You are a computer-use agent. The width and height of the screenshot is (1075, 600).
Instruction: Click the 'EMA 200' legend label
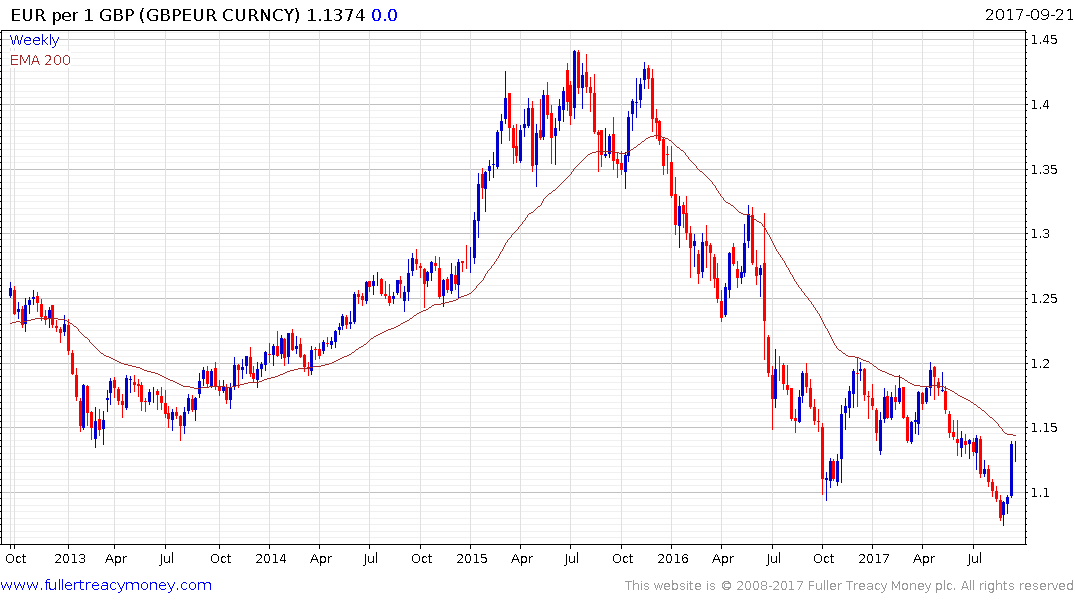coord(40,60)
